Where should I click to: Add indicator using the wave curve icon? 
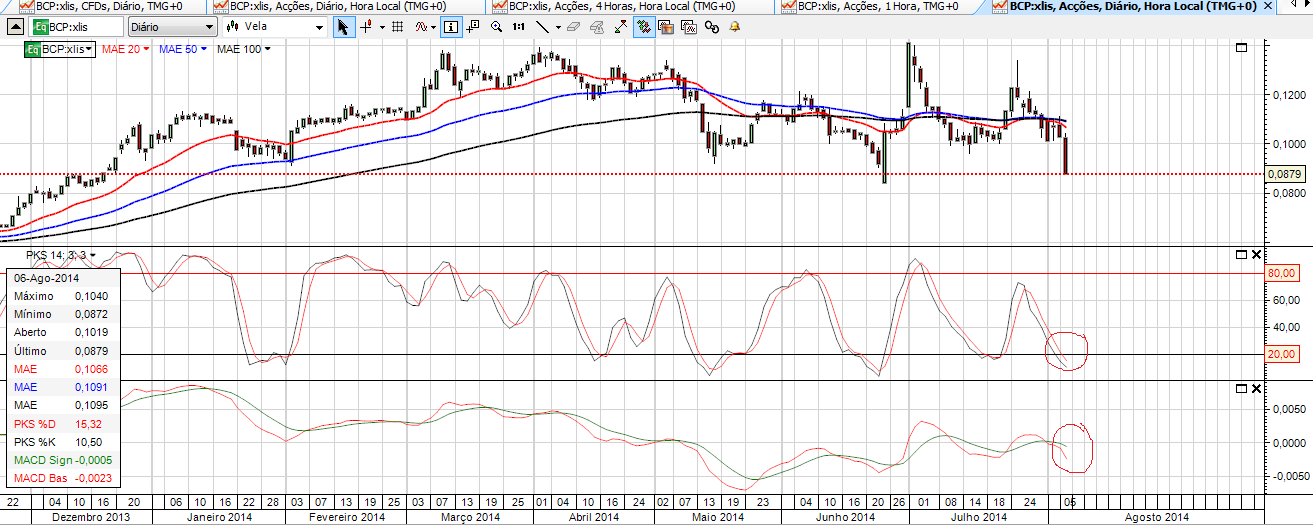422,27
